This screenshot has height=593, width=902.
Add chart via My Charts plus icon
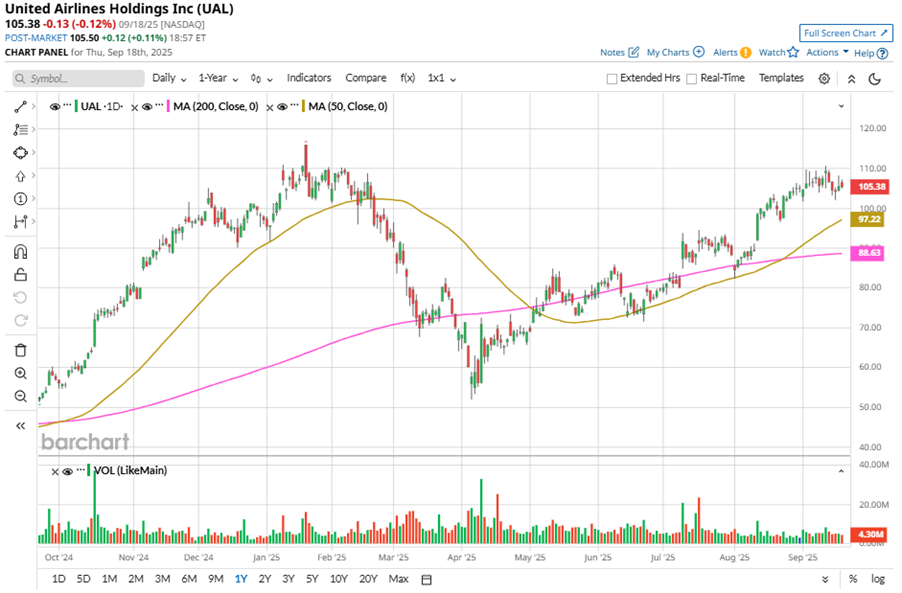click(698, 52)
